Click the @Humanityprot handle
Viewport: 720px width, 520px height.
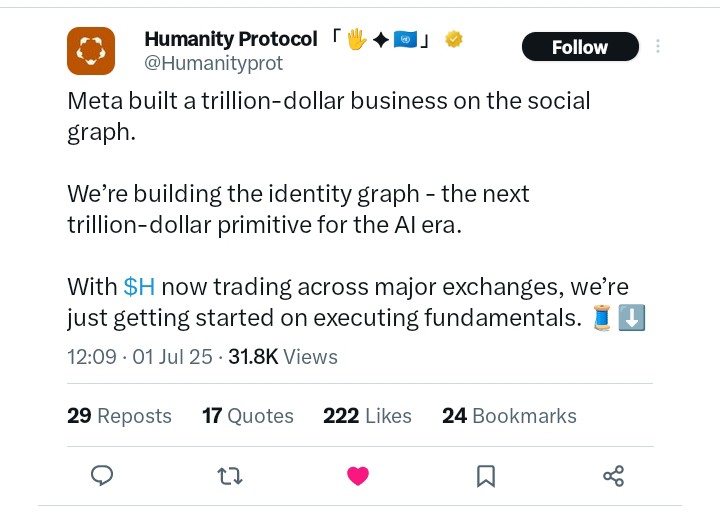(x=214, y=63)
